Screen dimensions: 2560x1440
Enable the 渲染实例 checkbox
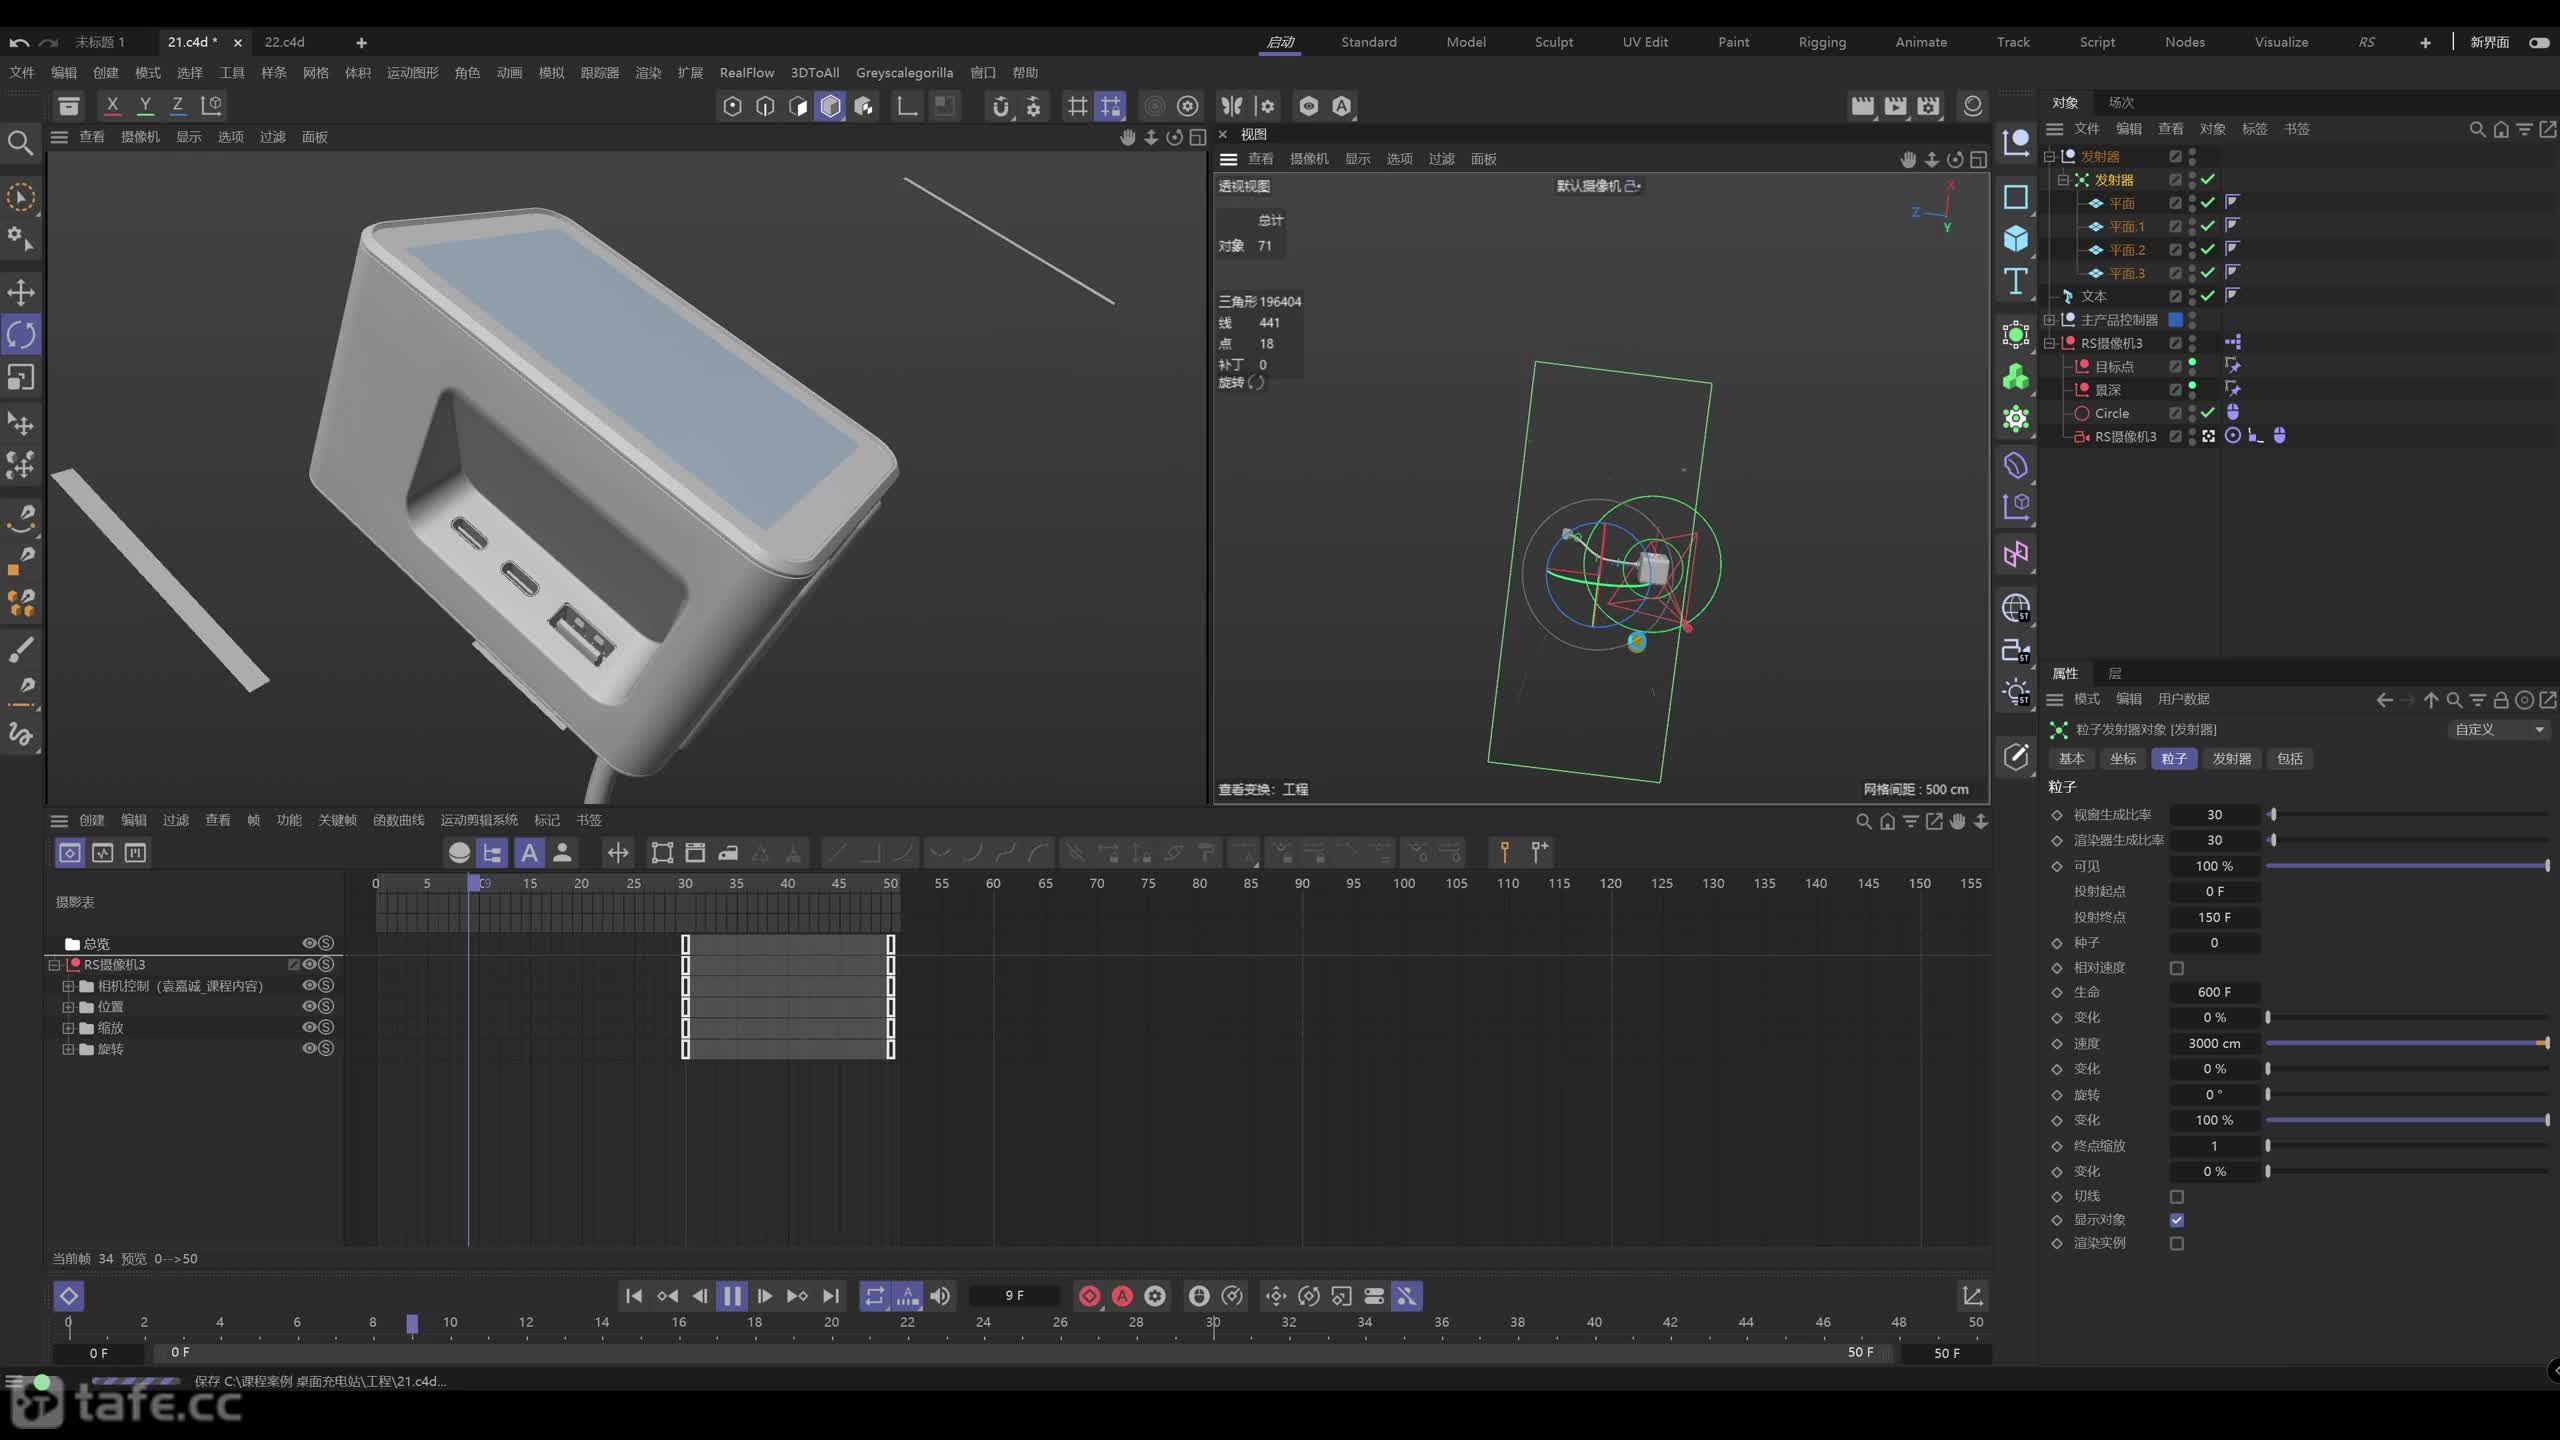2177,1243
